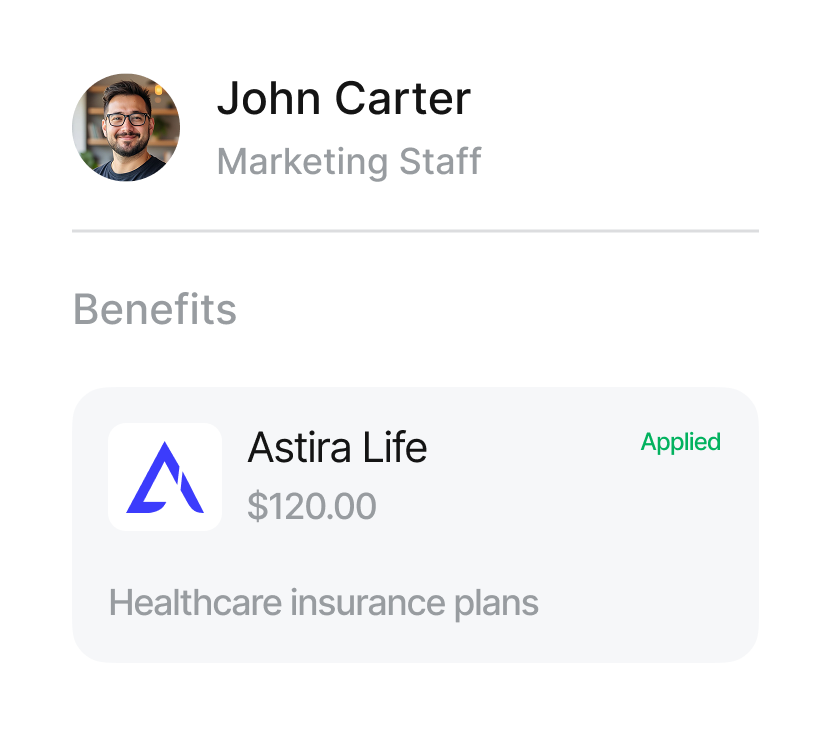Select the Marketing Staff job title
This screenshot has height=735, width=831.
pos(349,161)
